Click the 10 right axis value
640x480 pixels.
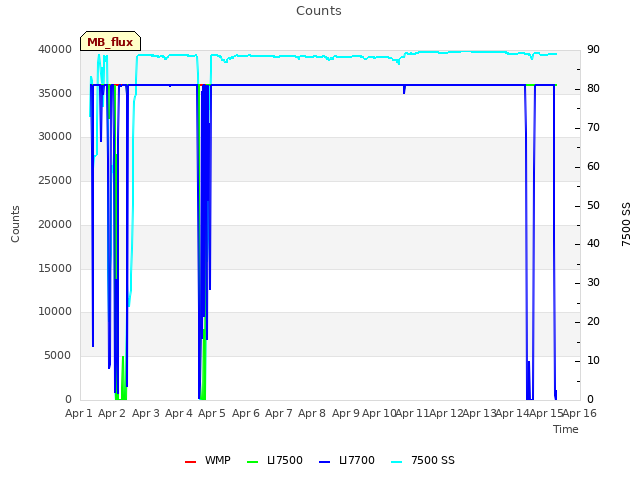click(593, 360)
